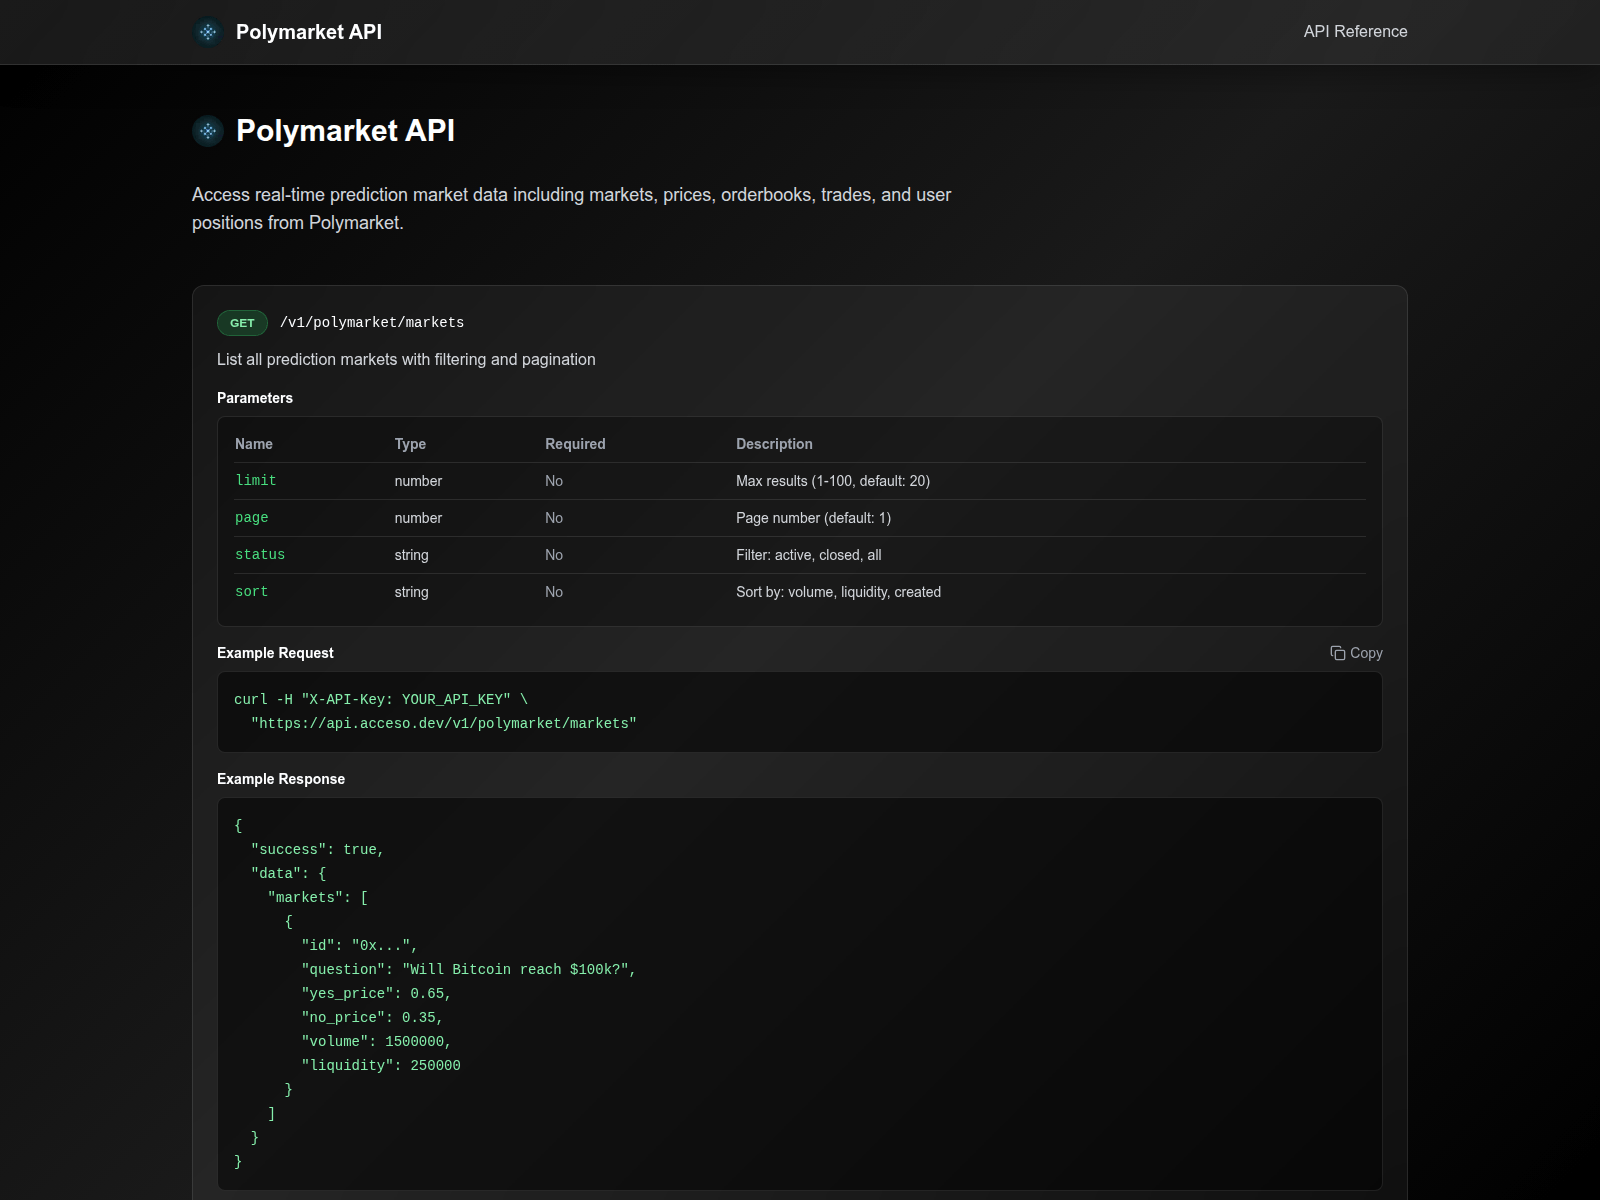Click the Required column header

pyautogui.click(x=575, y=444)
